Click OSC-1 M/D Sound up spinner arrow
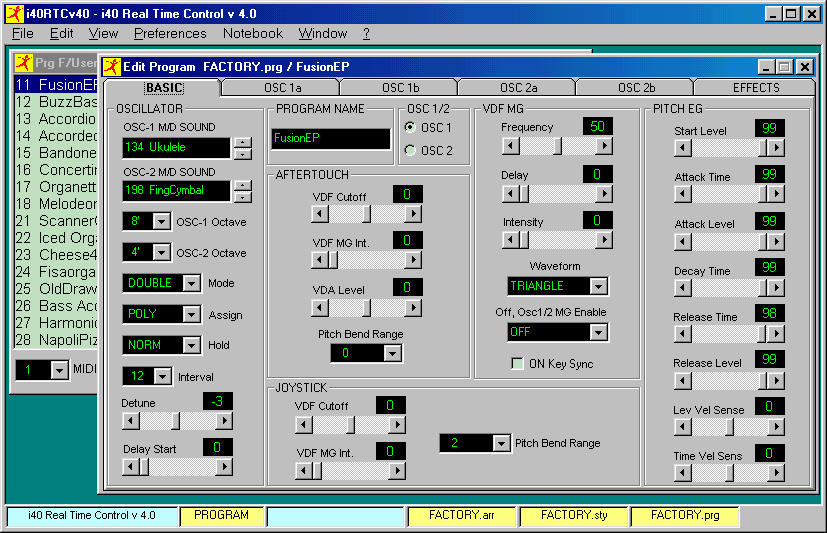 click(242, 142)
